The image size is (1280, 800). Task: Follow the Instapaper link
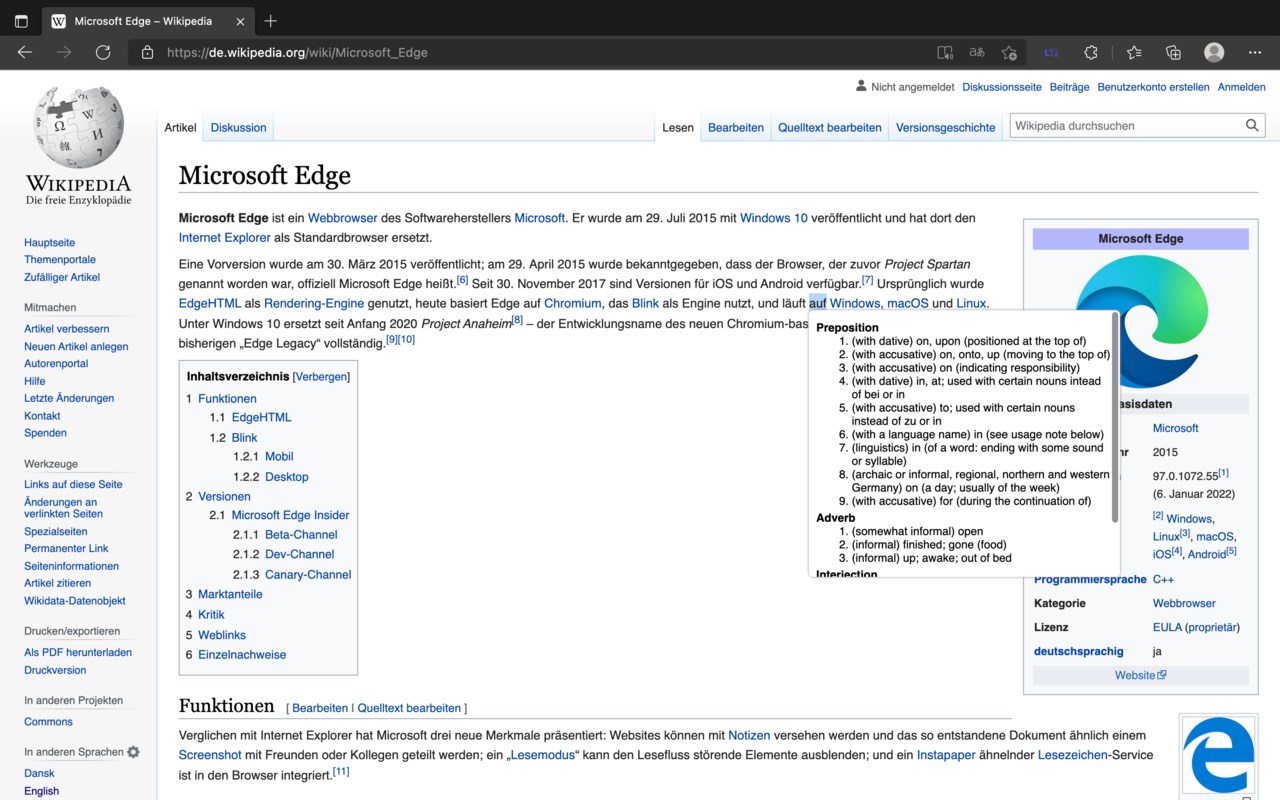946,755
